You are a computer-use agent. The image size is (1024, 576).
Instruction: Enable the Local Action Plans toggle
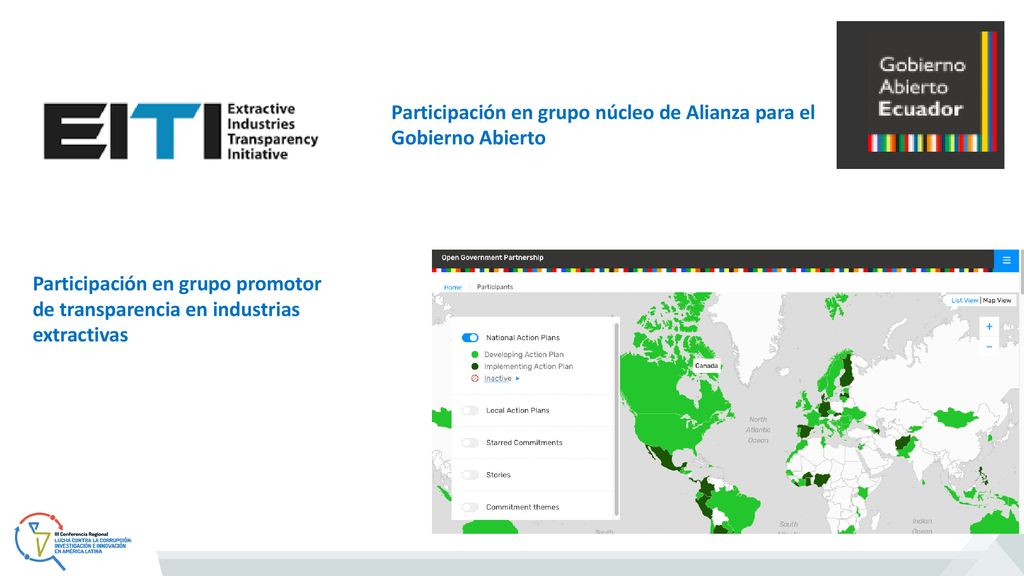click(470, 410)
